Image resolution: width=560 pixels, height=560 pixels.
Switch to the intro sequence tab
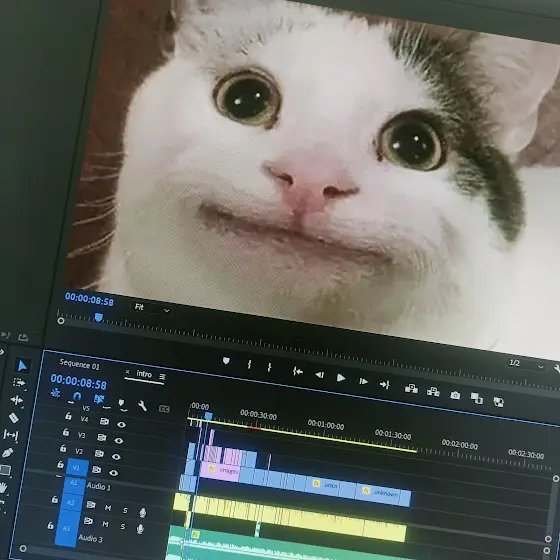coord(144,374)
